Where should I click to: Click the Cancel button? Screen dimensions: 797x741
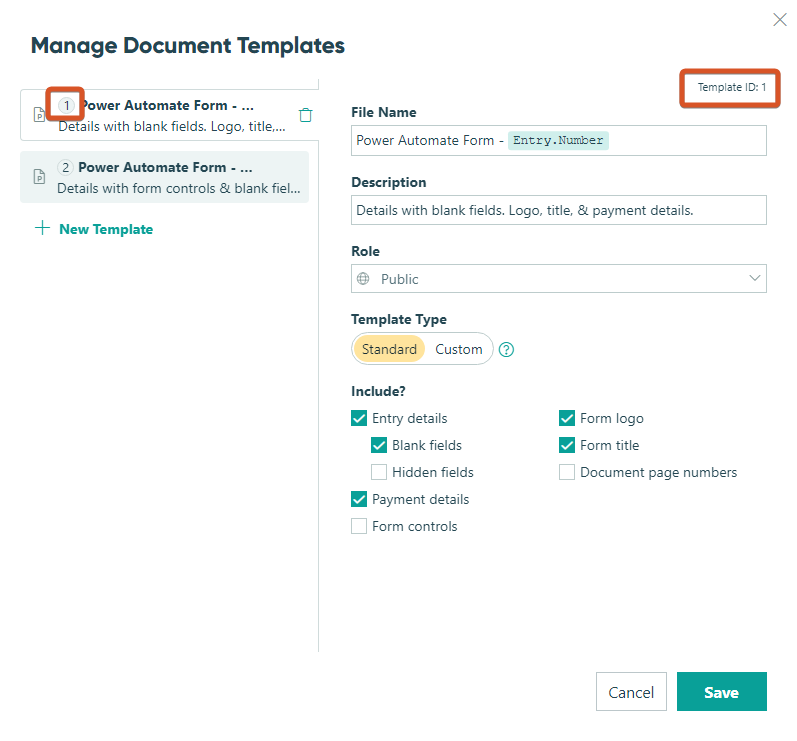pyautogui.click(x=631, y=692)
